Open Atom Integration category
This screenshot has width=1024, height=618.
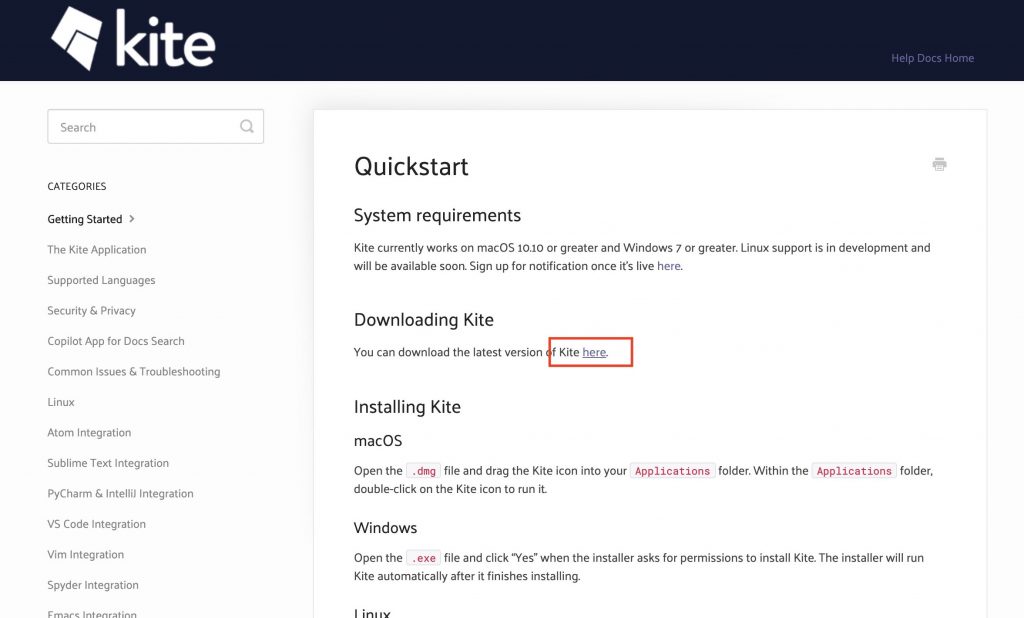[x=89, y=432]
